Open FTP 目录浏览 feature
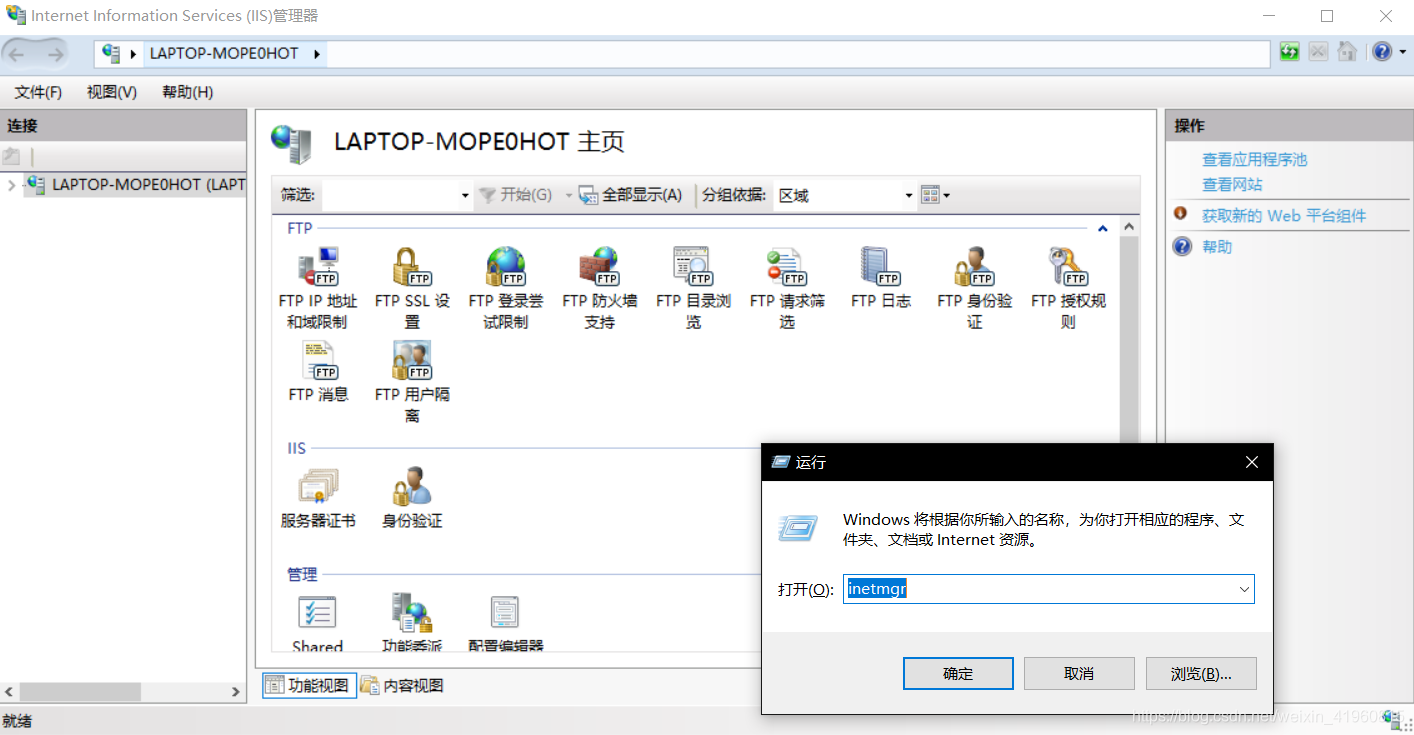 (x=693, y=288)
